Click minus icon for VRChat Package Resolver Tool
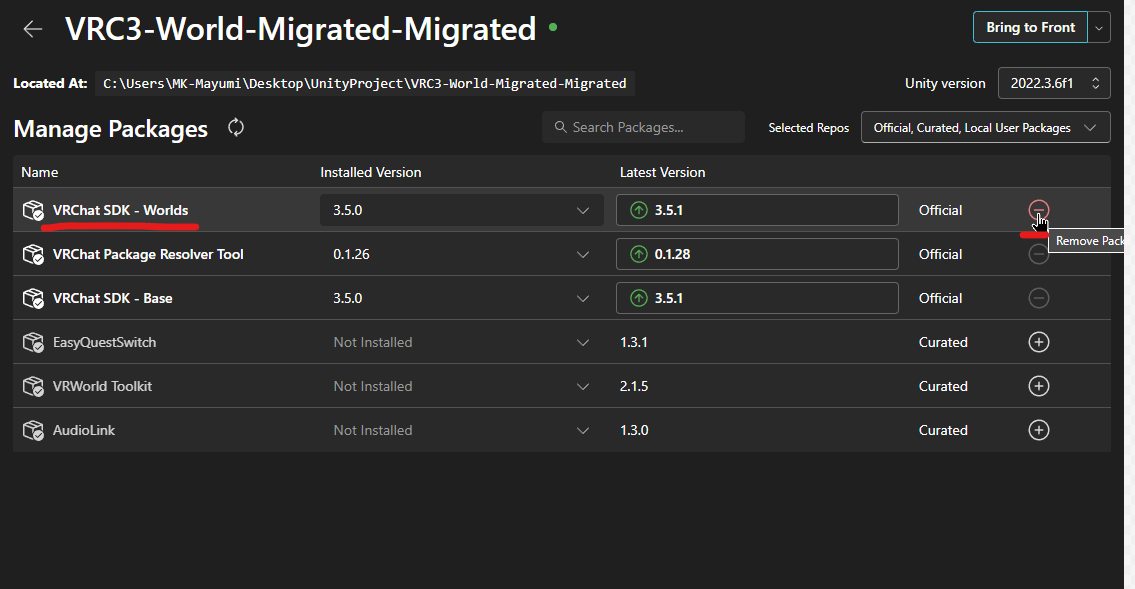 [x=1039, y=254]
